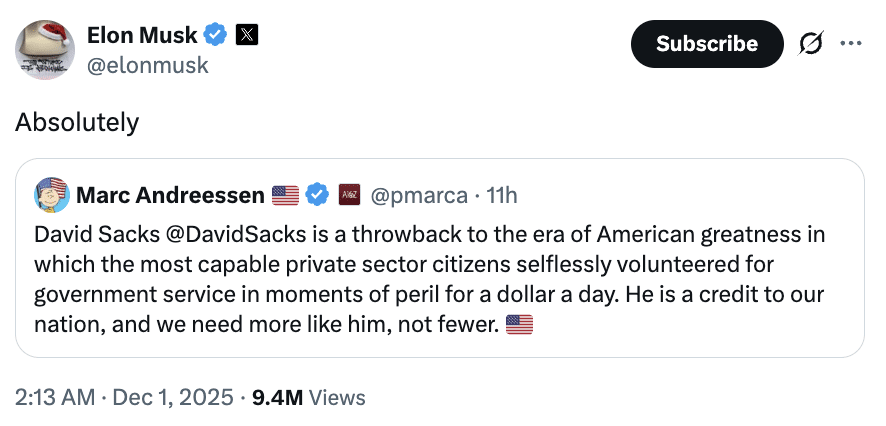
Task: Click the Grok explain-post icon
Action: pyautogui.click(x=811, y=44)
